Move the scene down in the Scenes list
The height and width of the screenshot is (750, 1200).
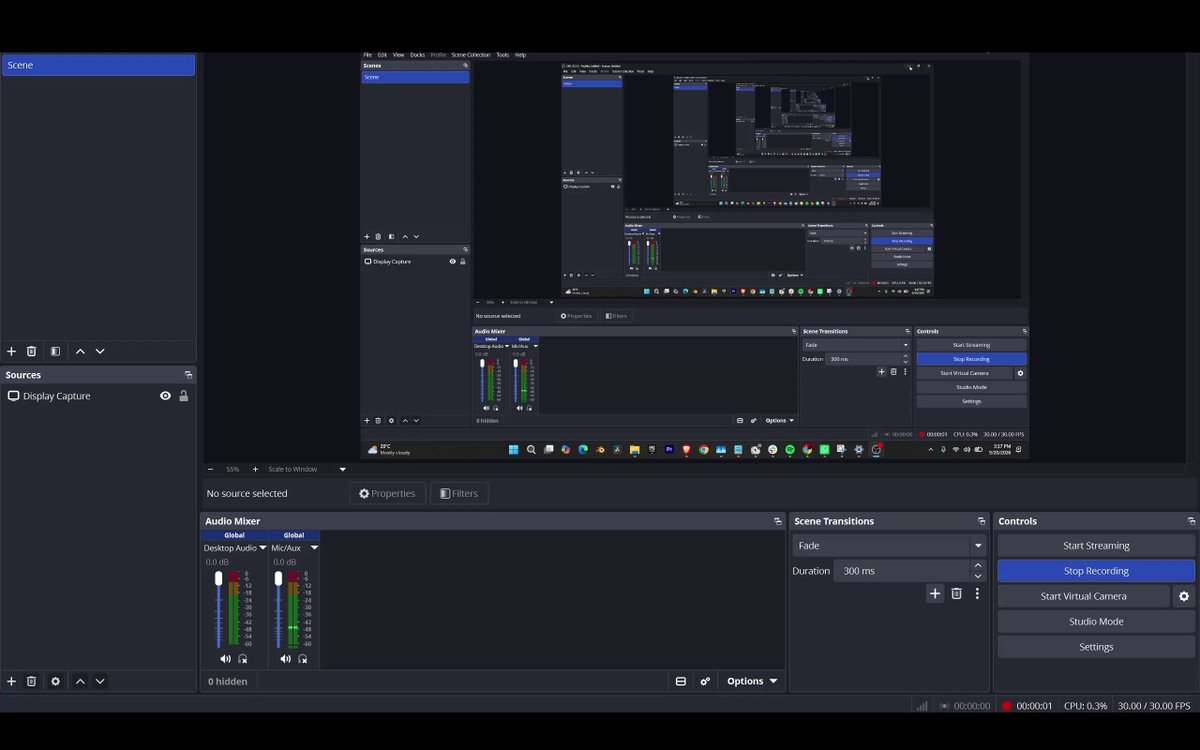(100, 351)
